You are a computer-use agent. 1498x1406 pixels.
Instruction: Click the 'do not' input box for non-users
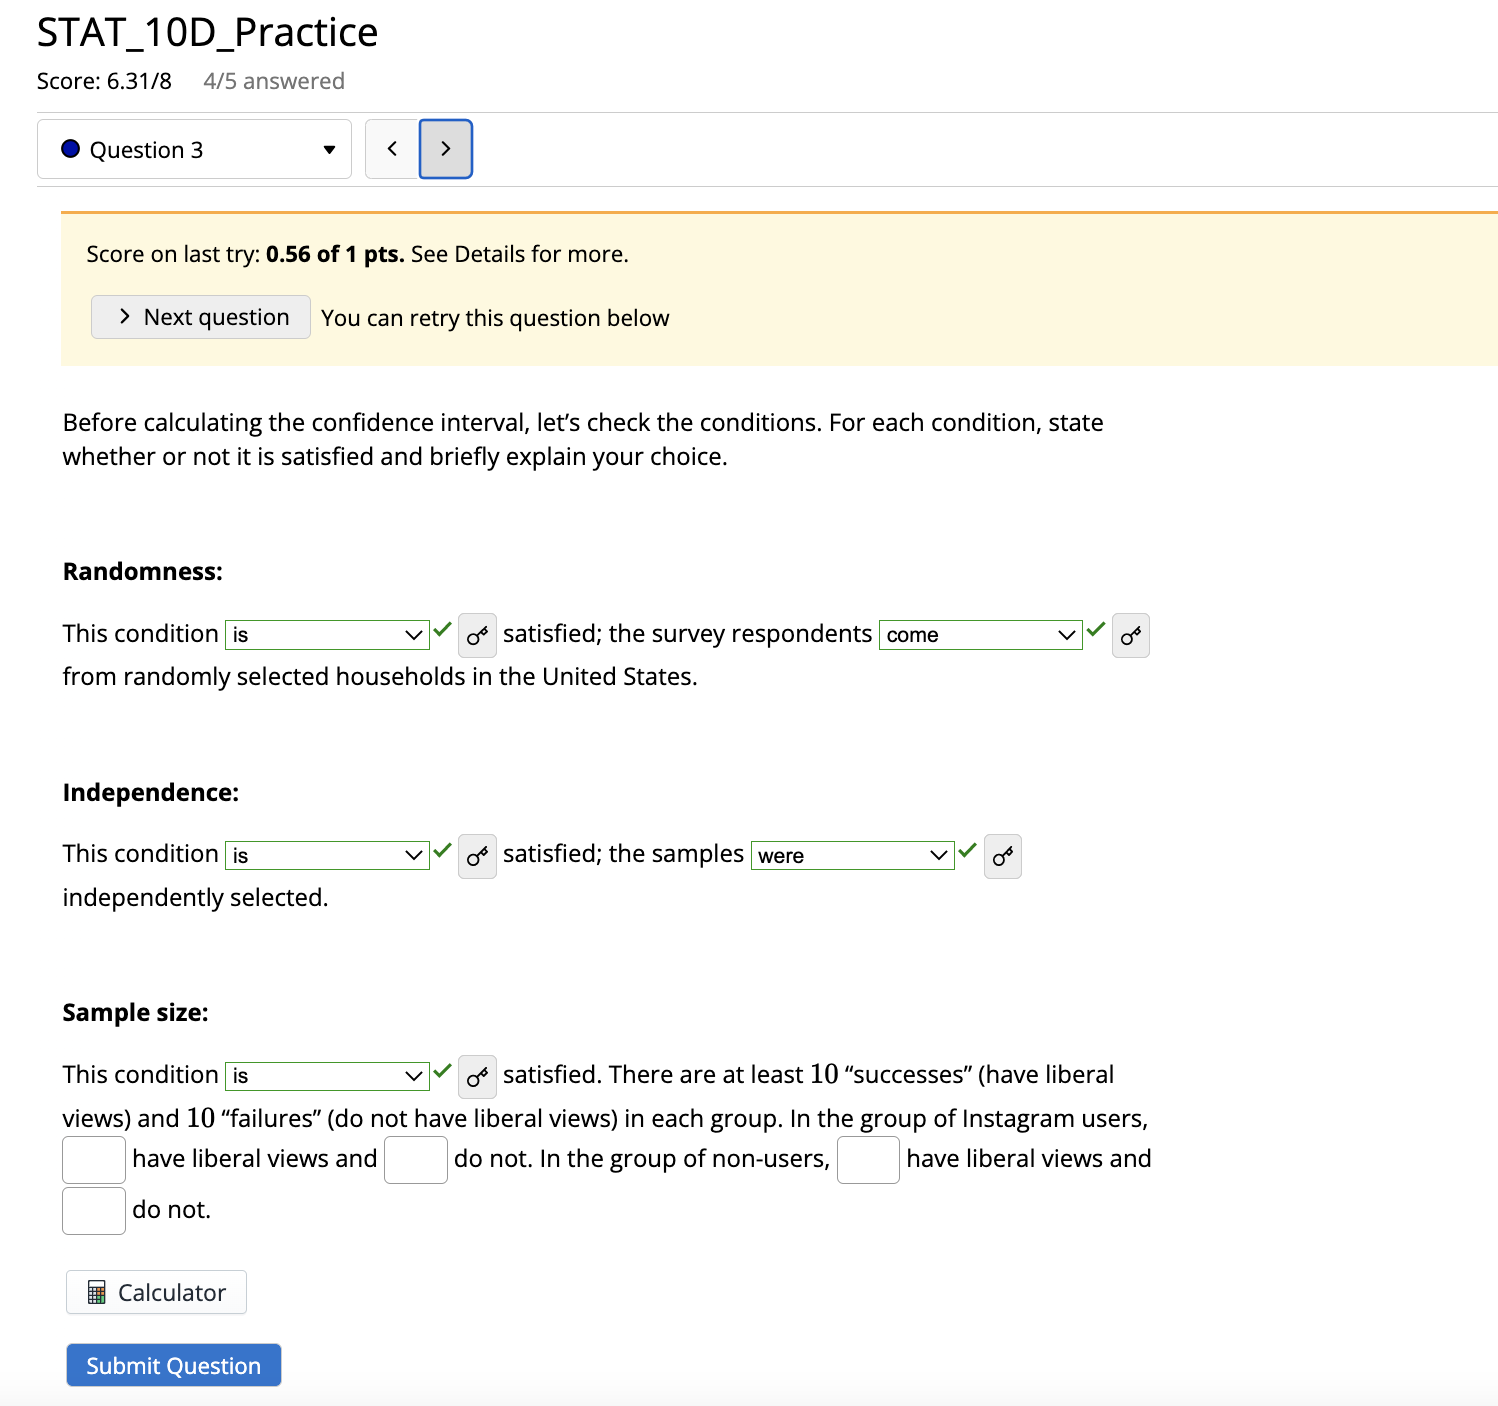93,1210
